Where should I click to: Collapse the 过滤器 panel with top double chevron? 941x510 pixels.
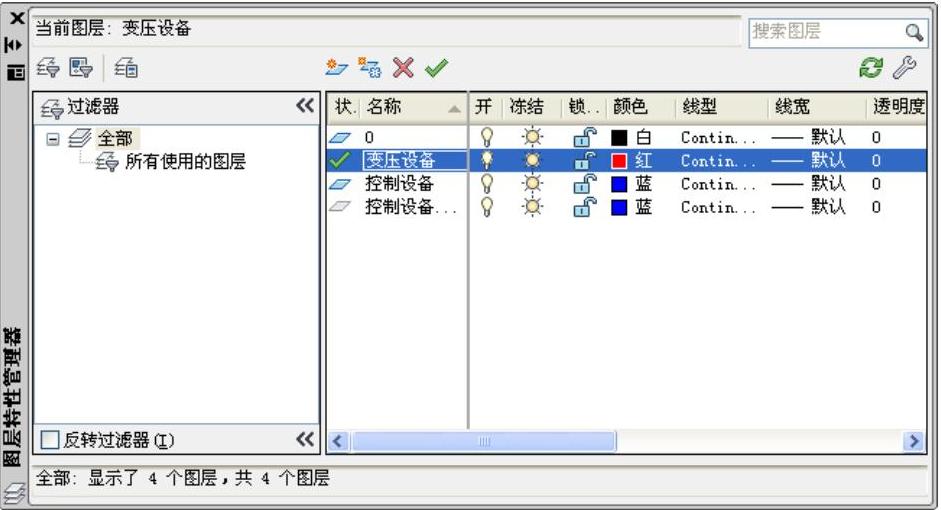tap(305, 106)
